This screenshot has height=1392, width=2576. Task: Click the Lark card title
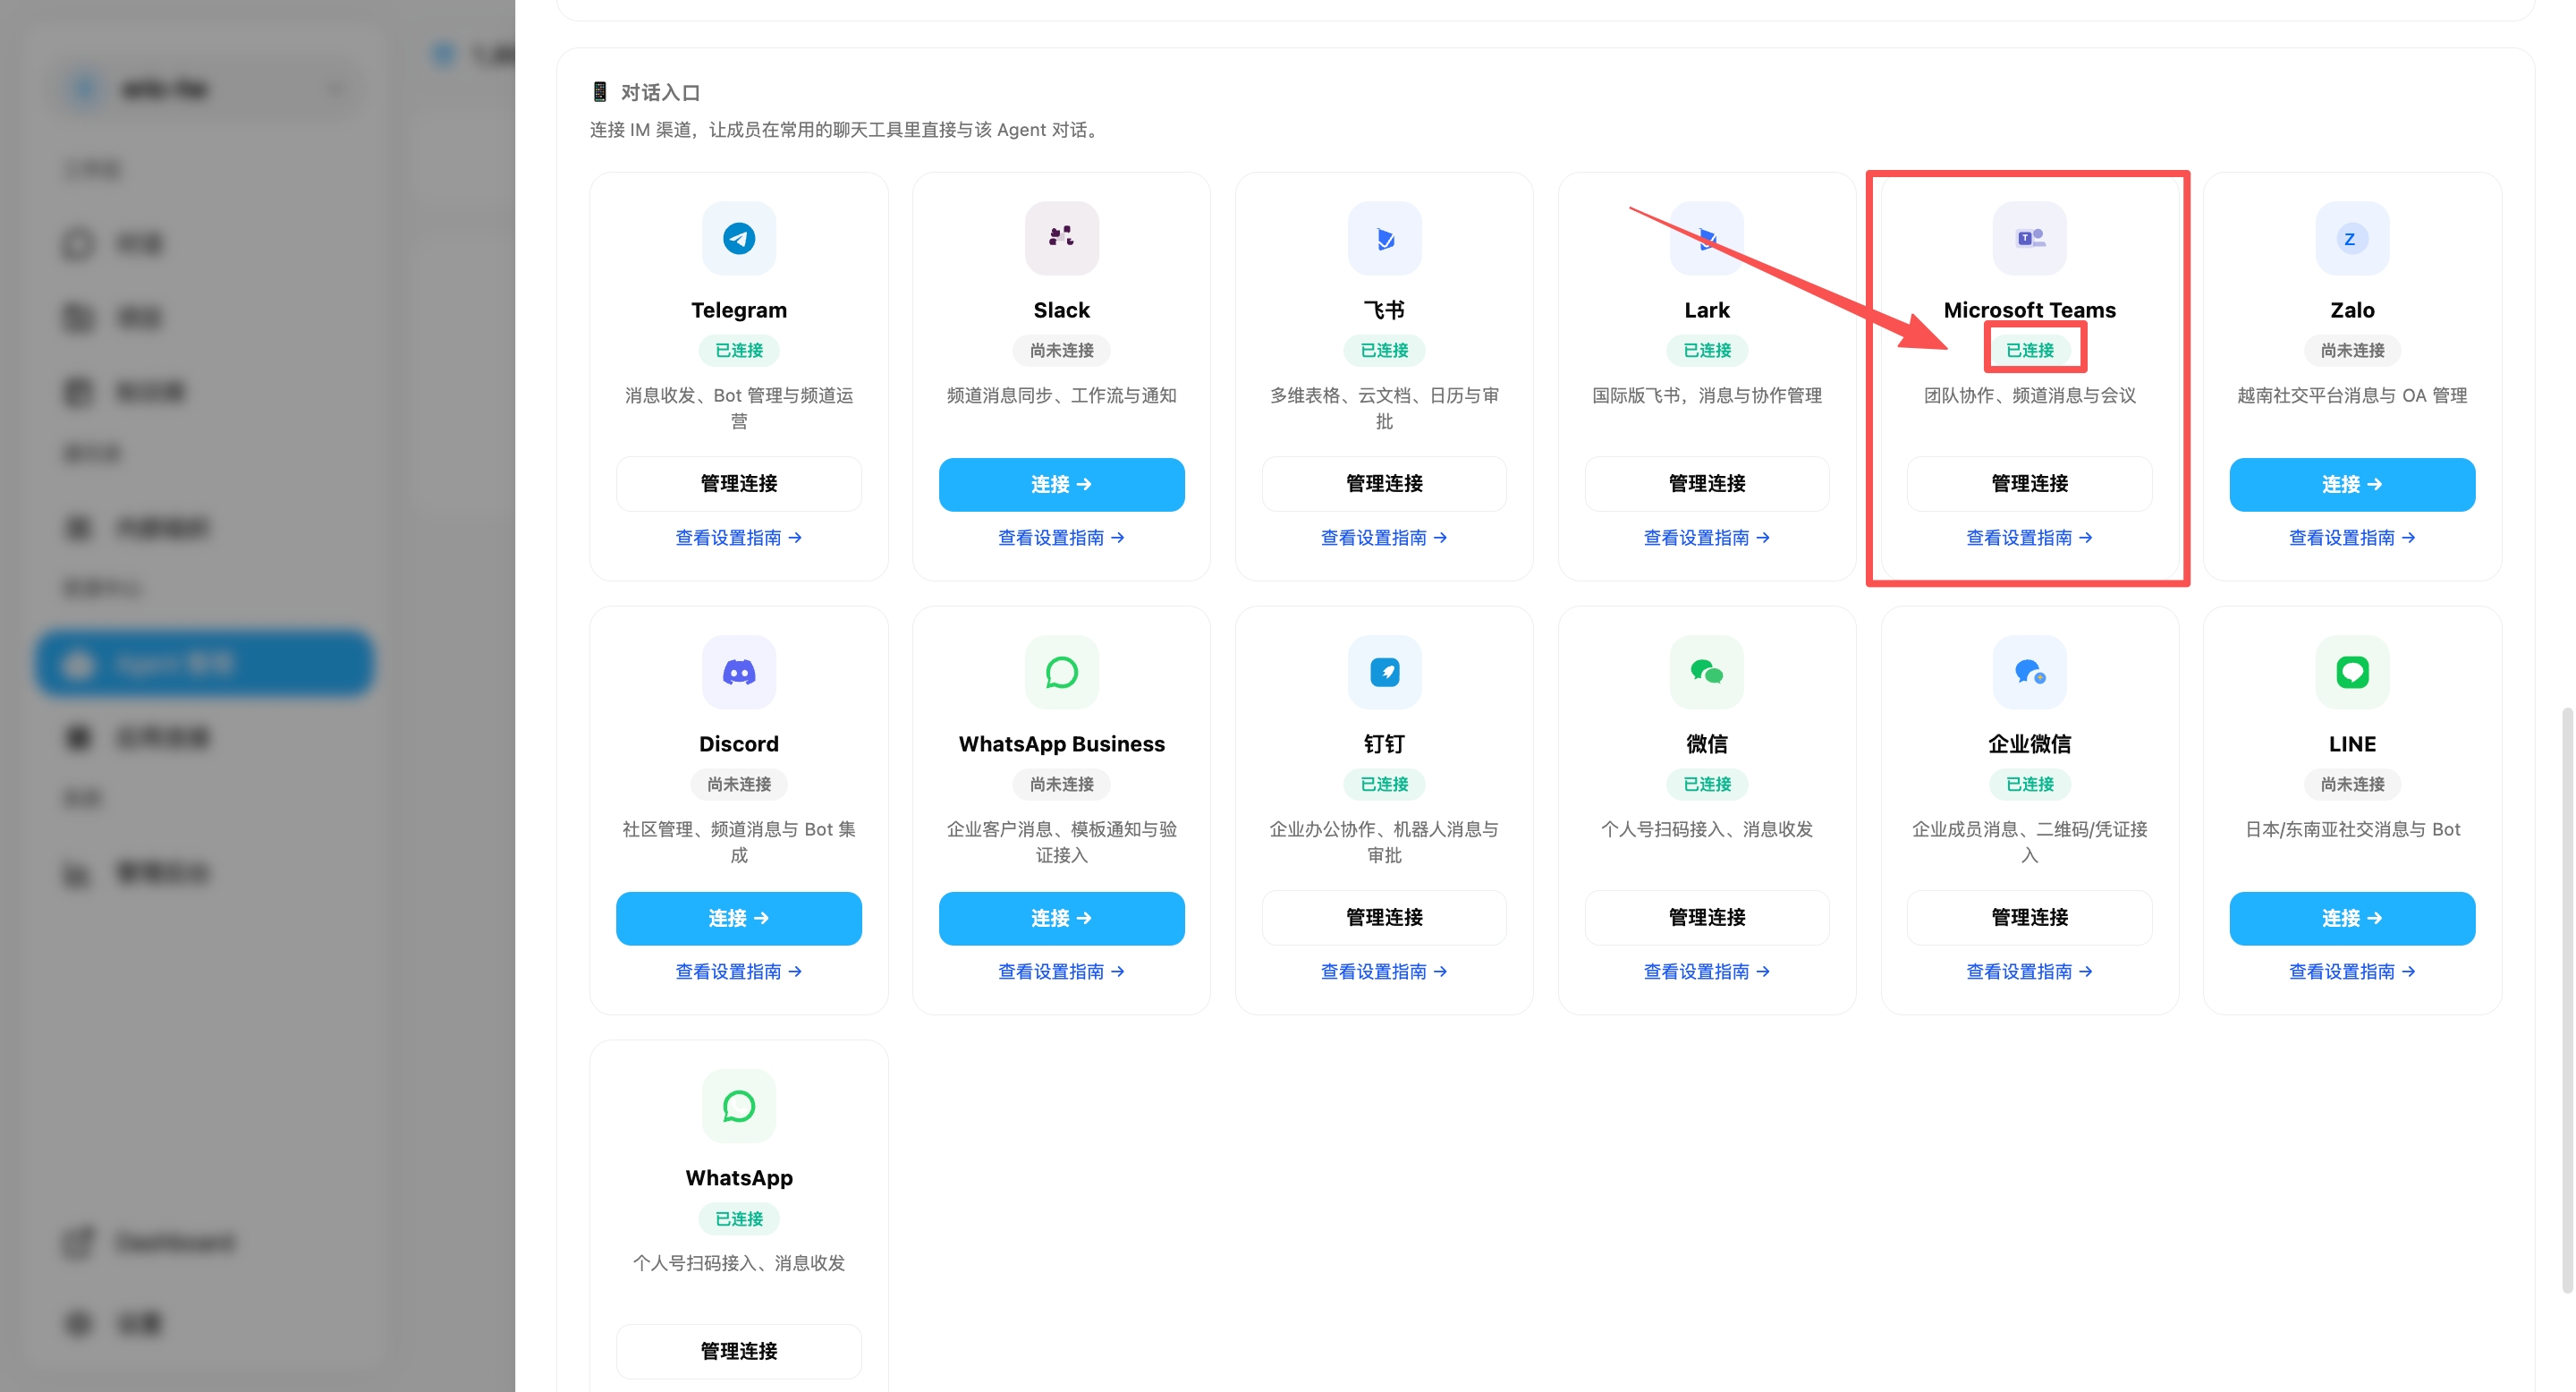click(x=1707, y=310)
